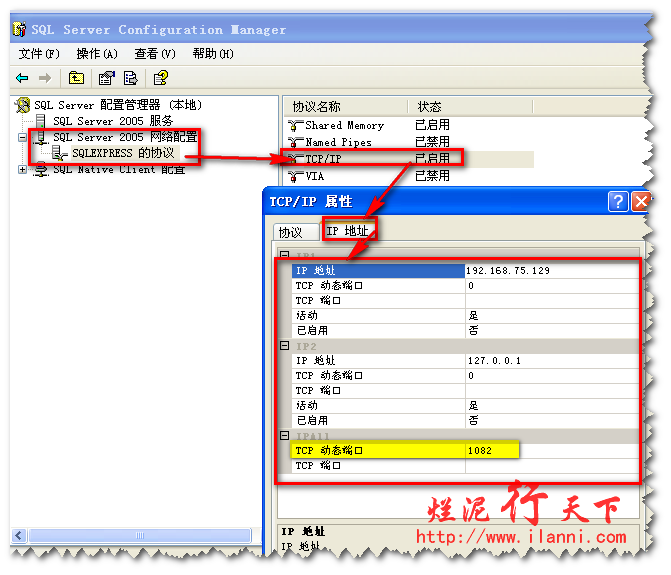Collapse the IP2 property group
The image size is (671, 575).
284,345
